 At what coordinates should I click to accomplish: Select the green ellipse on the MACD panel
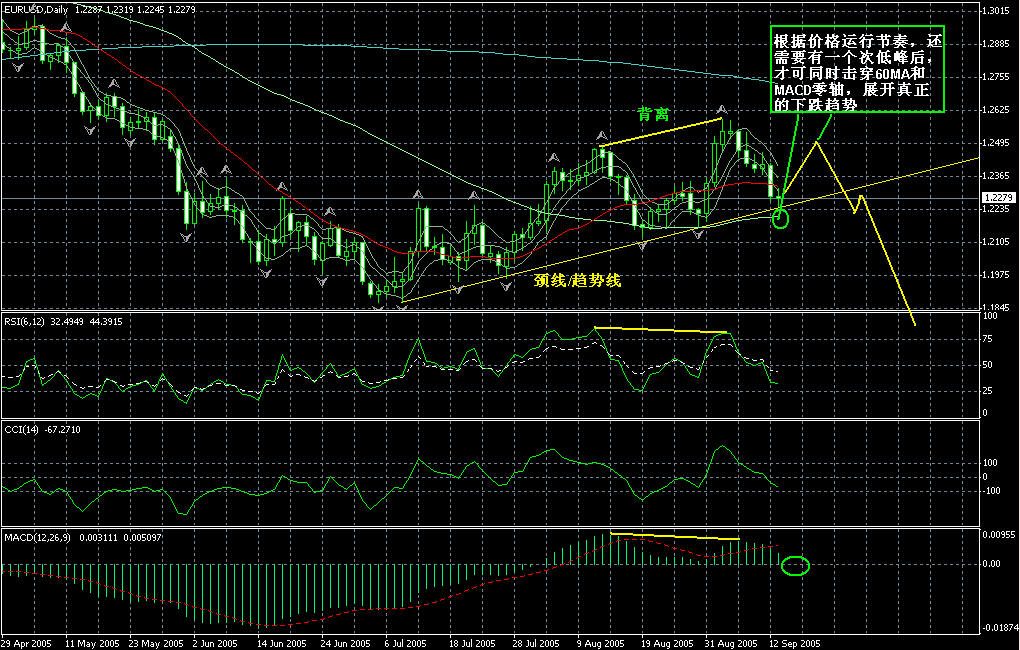[x=796, y=566]
